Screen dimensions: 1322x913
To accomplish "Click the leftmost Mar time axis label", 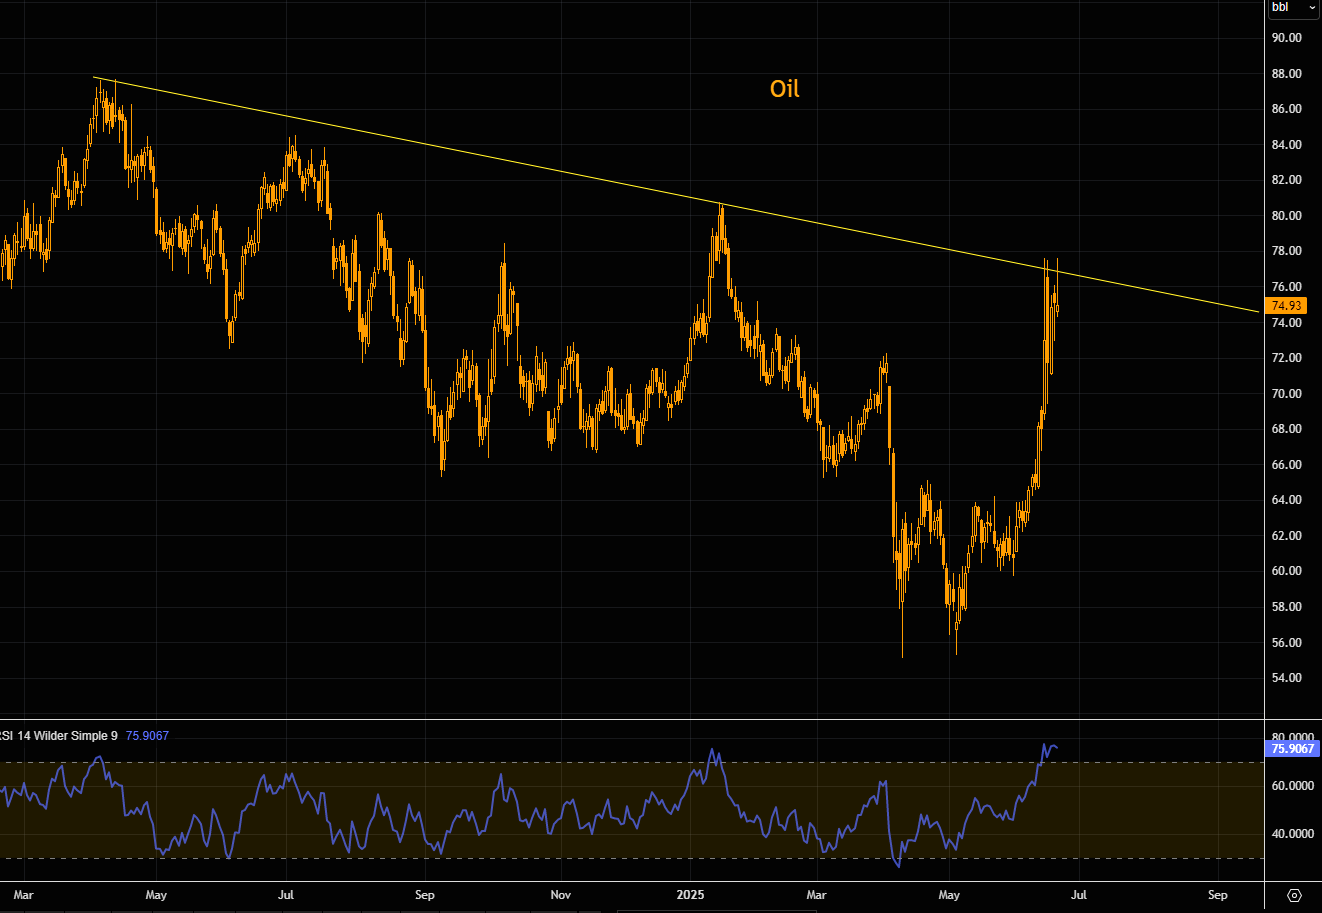I will click(x=24, y=895).
